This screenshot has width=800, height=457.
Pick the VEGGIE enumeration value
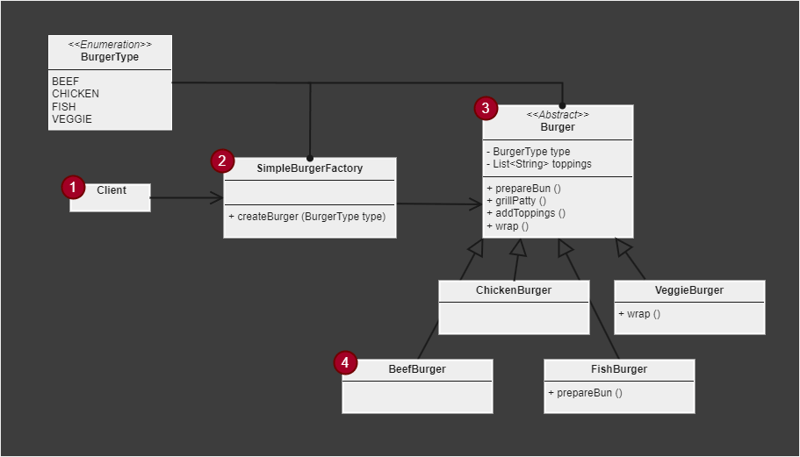[x=72, y=119]
